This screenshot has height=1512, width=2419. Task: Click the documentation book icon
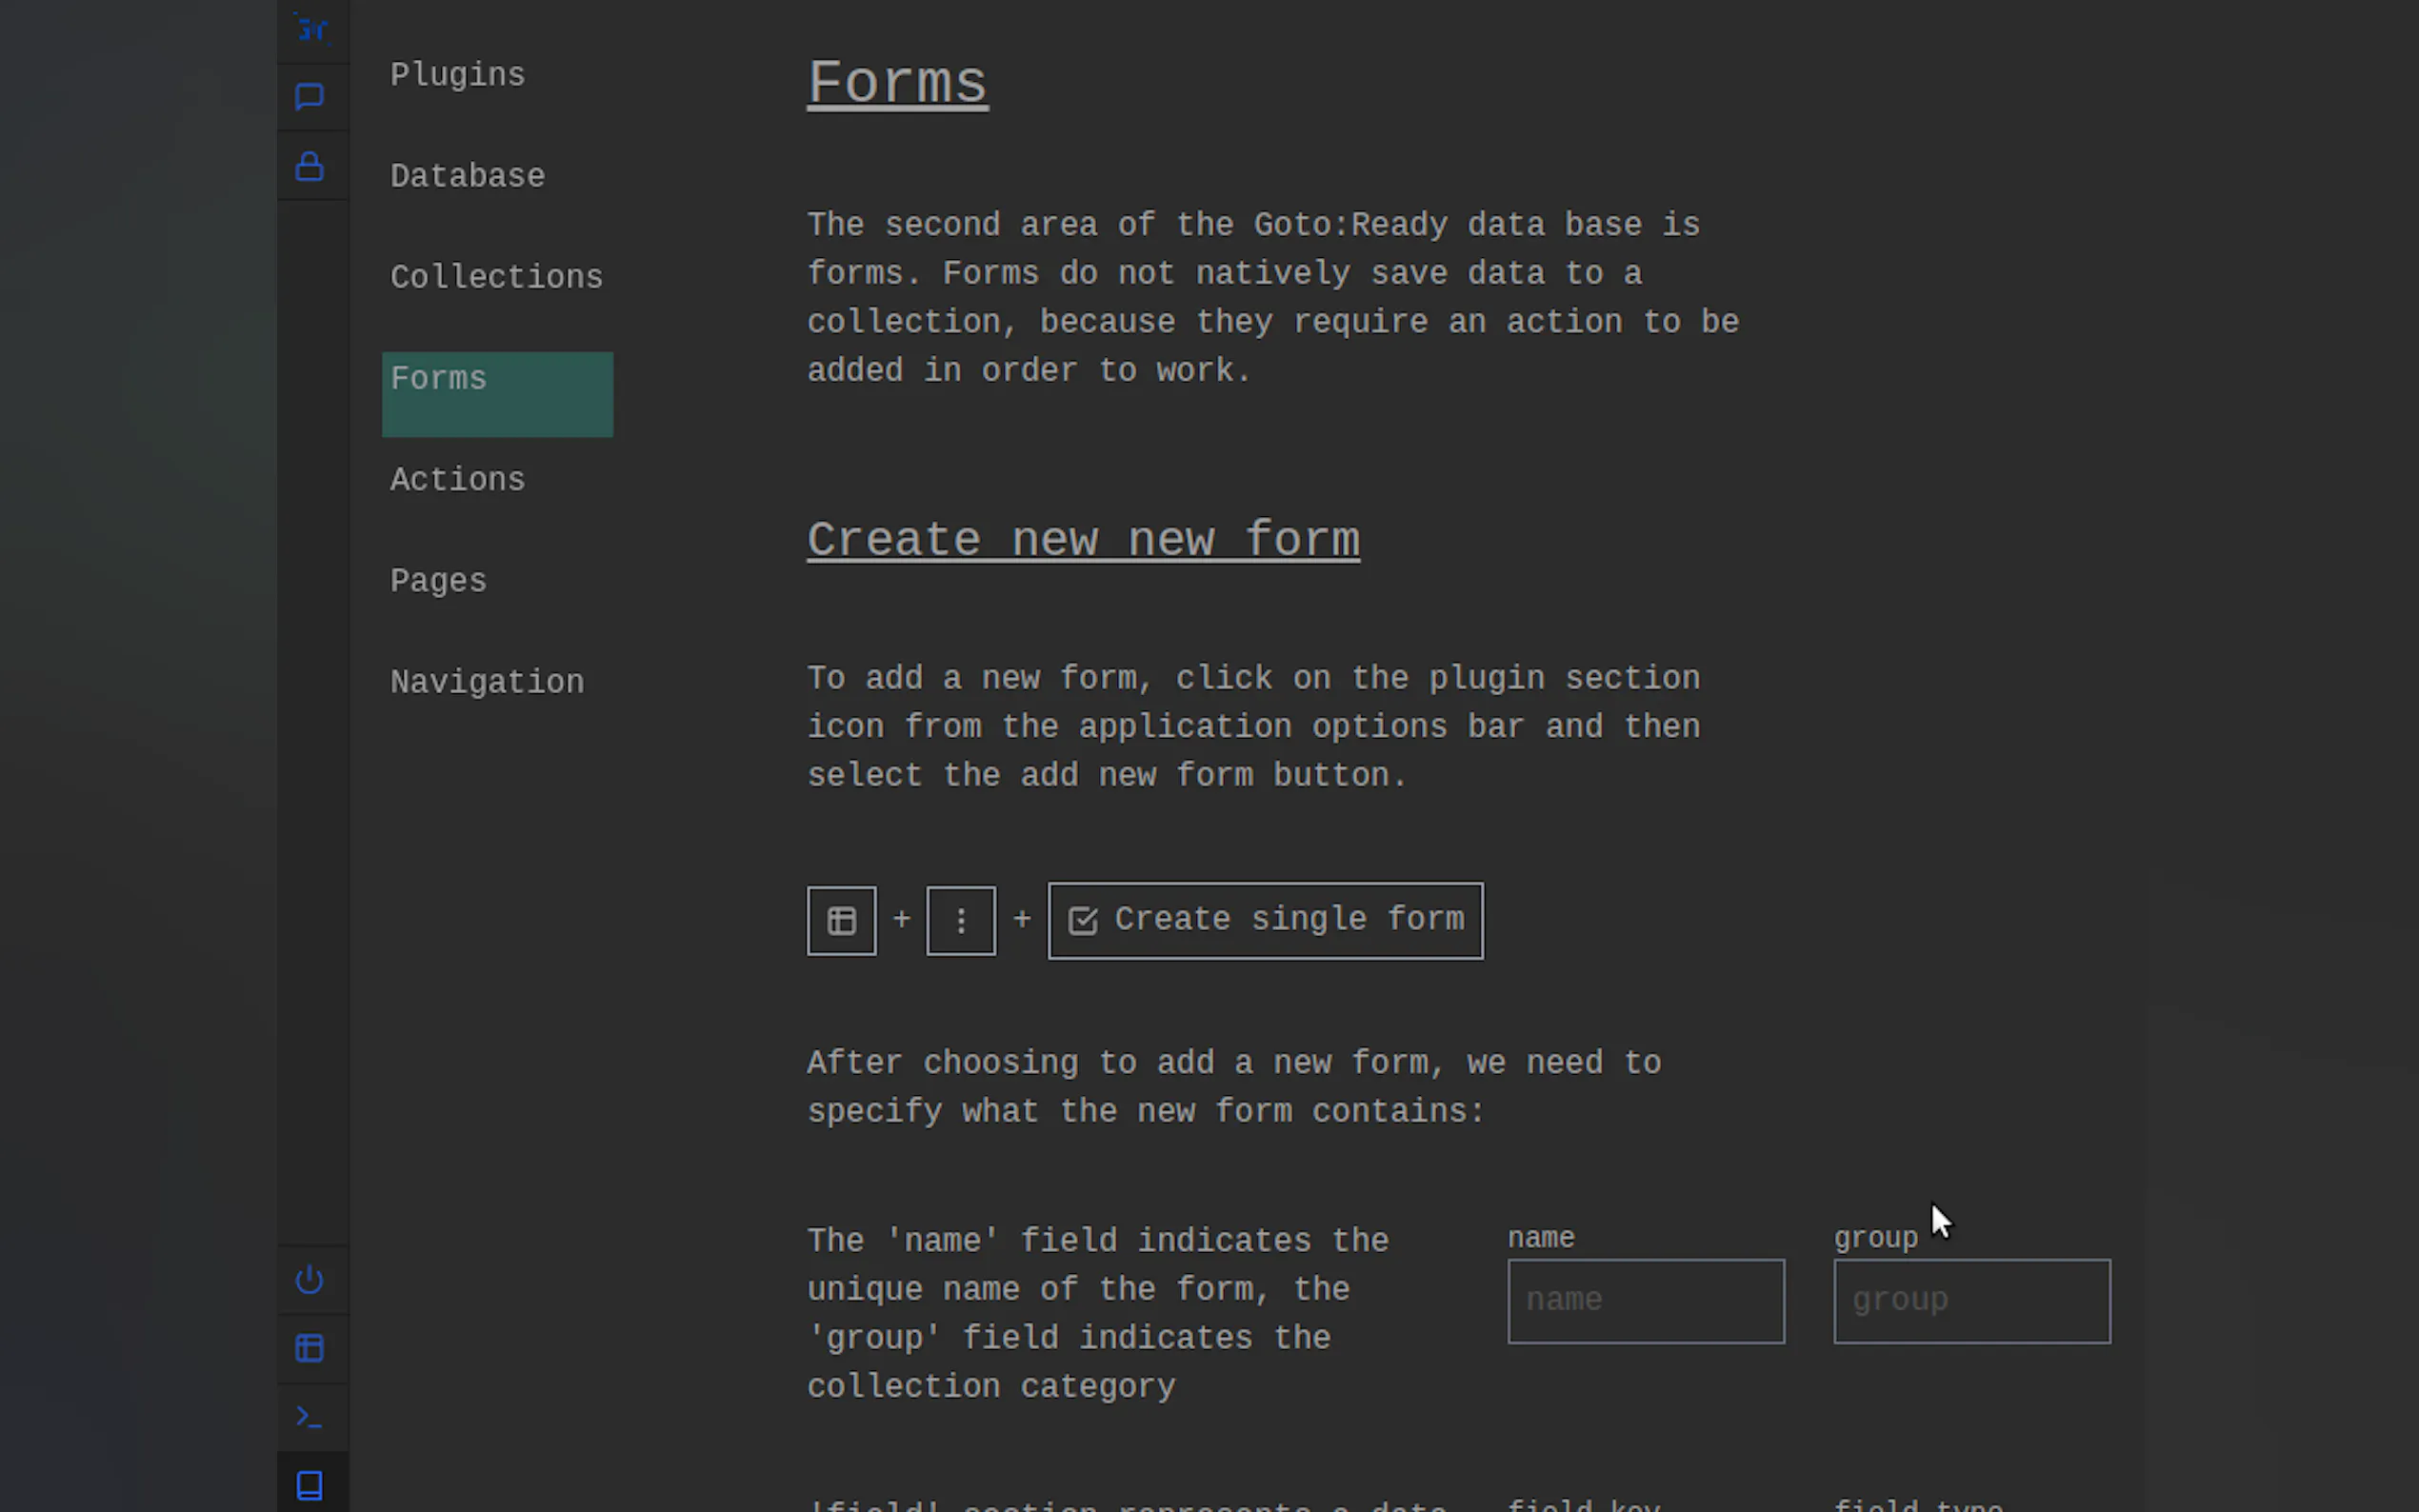click(310, 1485)
